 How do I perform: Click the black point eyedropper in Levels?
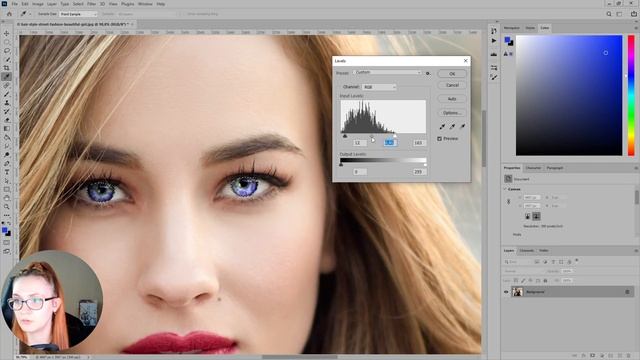442,127
